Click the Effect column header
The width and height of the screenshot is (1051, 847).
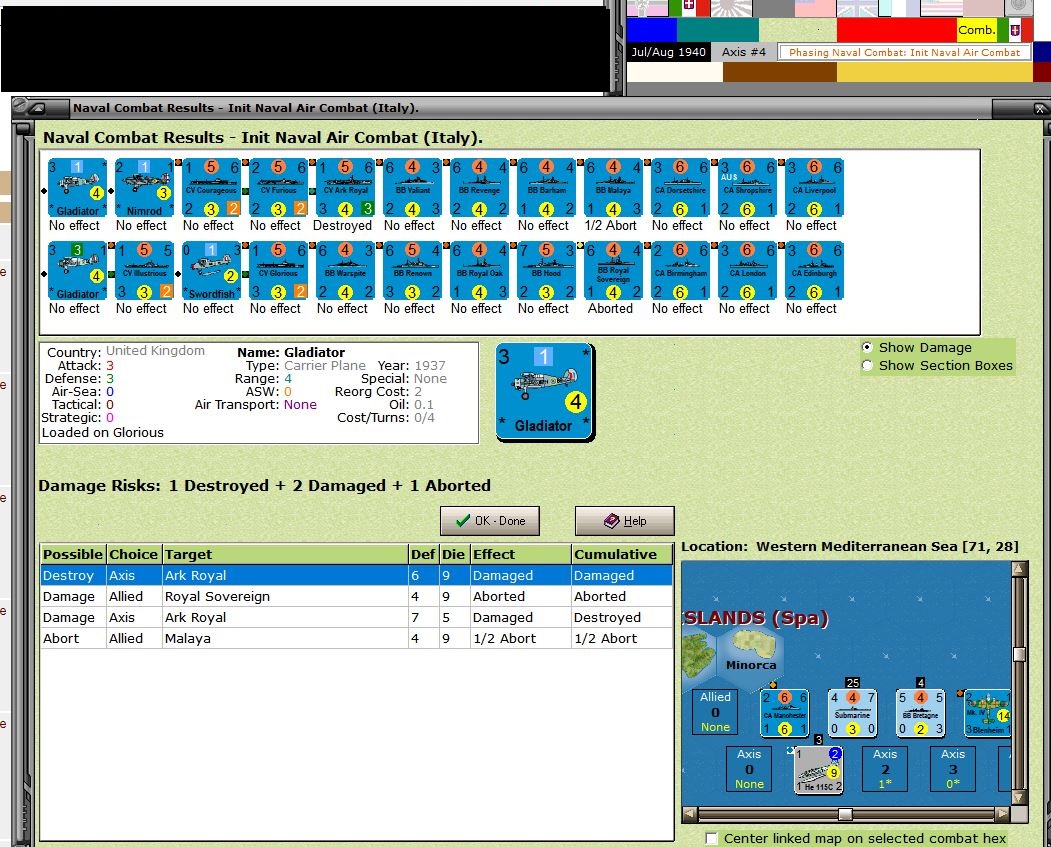pyautogui.click(x=521, y=554)
